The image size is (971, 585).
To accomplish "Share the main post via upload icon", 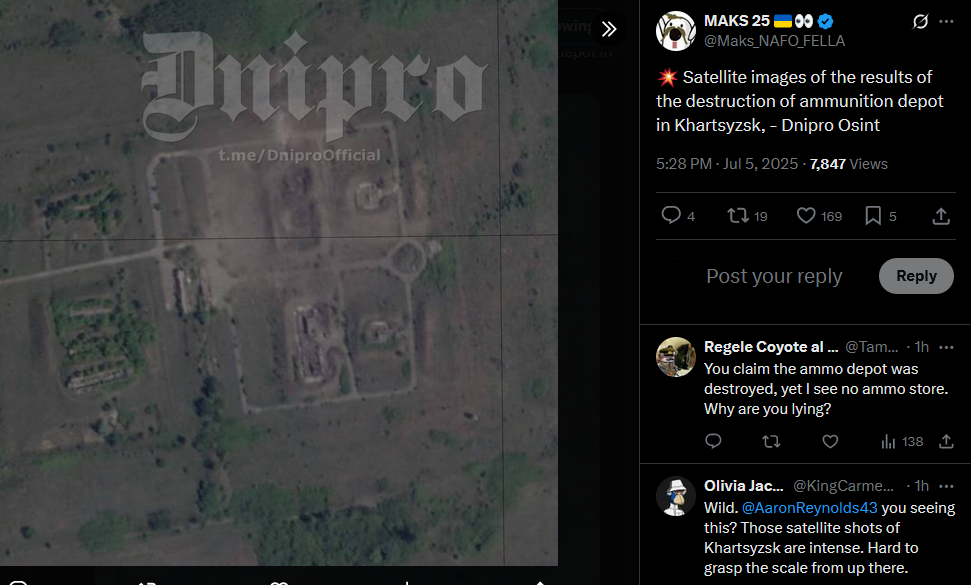I will click(x=941, y=215).
